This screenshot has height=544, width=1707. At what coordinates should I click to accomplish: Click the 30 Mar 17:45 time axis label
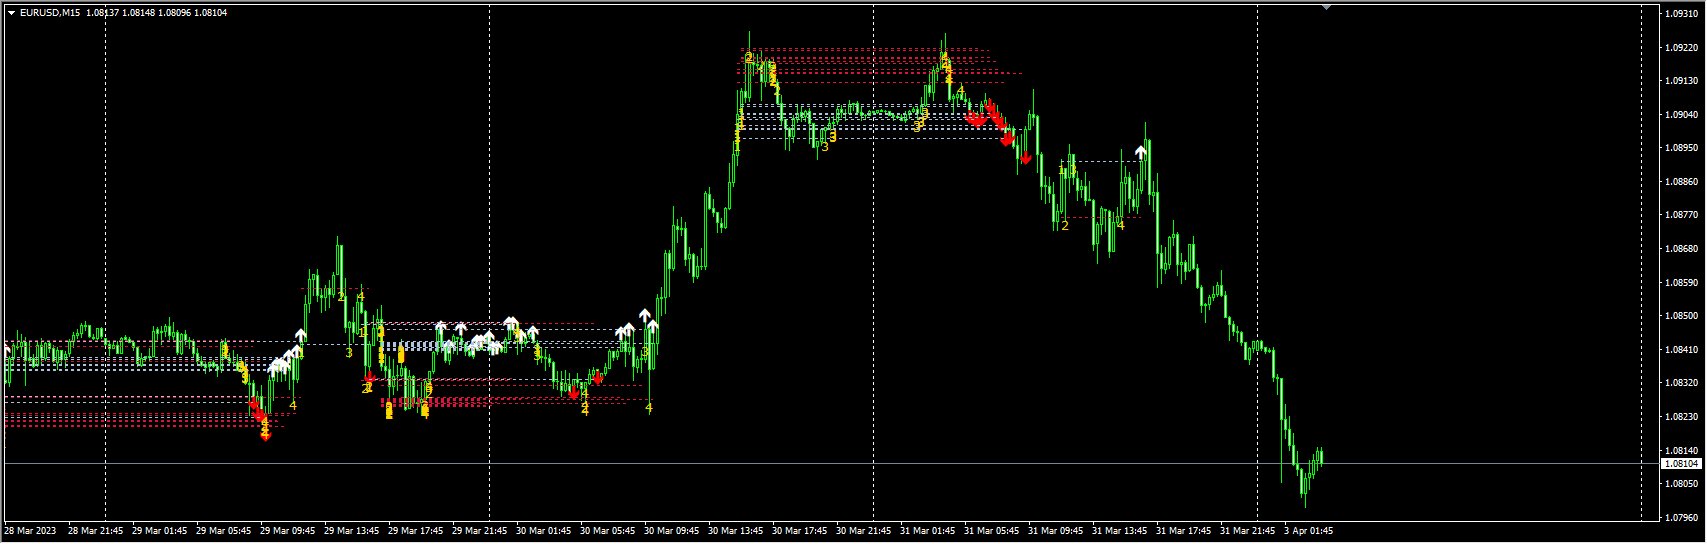(799, 531)
